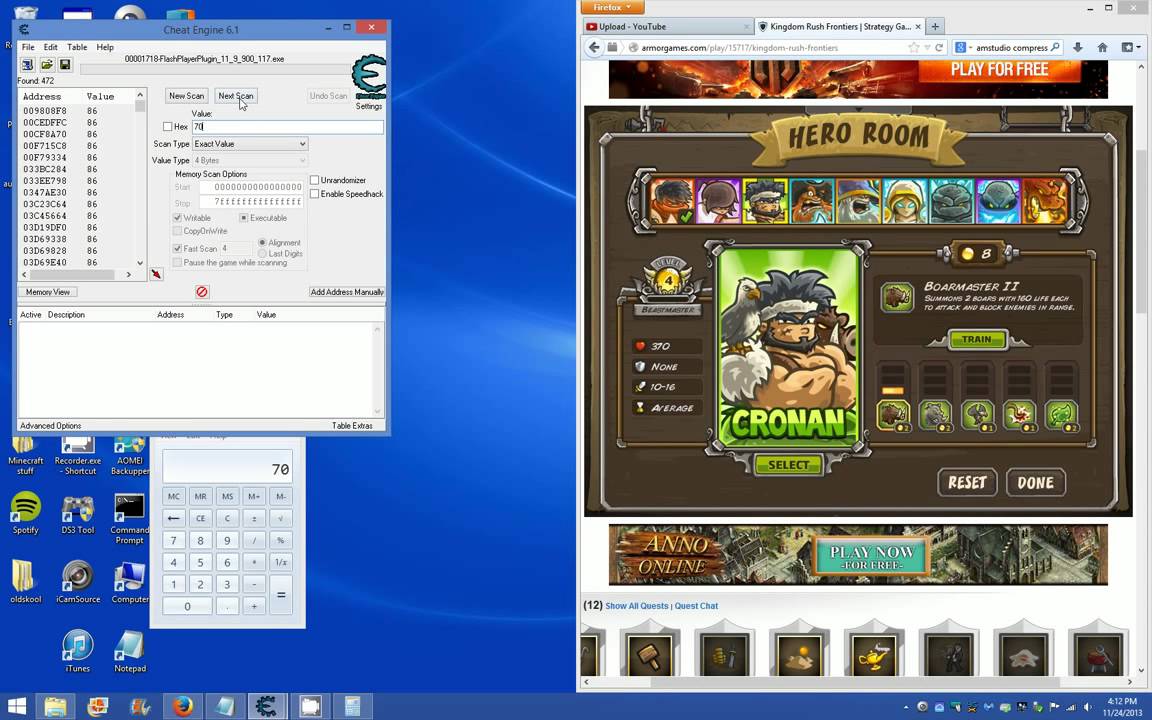
Task: Click Firefox downloads arrow icon
Action: 1078,47
